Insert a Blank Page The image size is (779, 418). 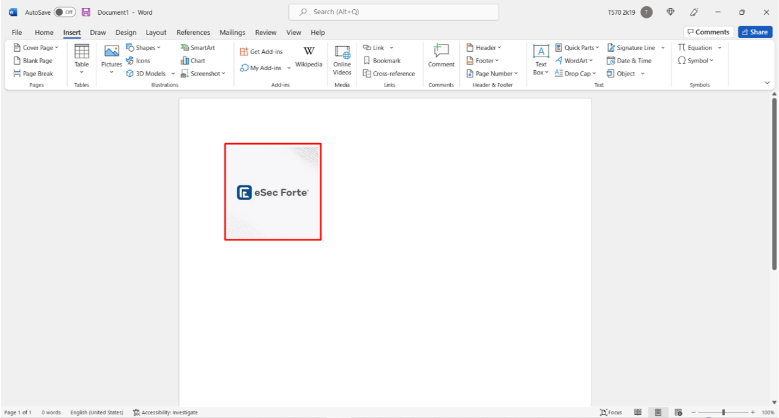(33, 61)
